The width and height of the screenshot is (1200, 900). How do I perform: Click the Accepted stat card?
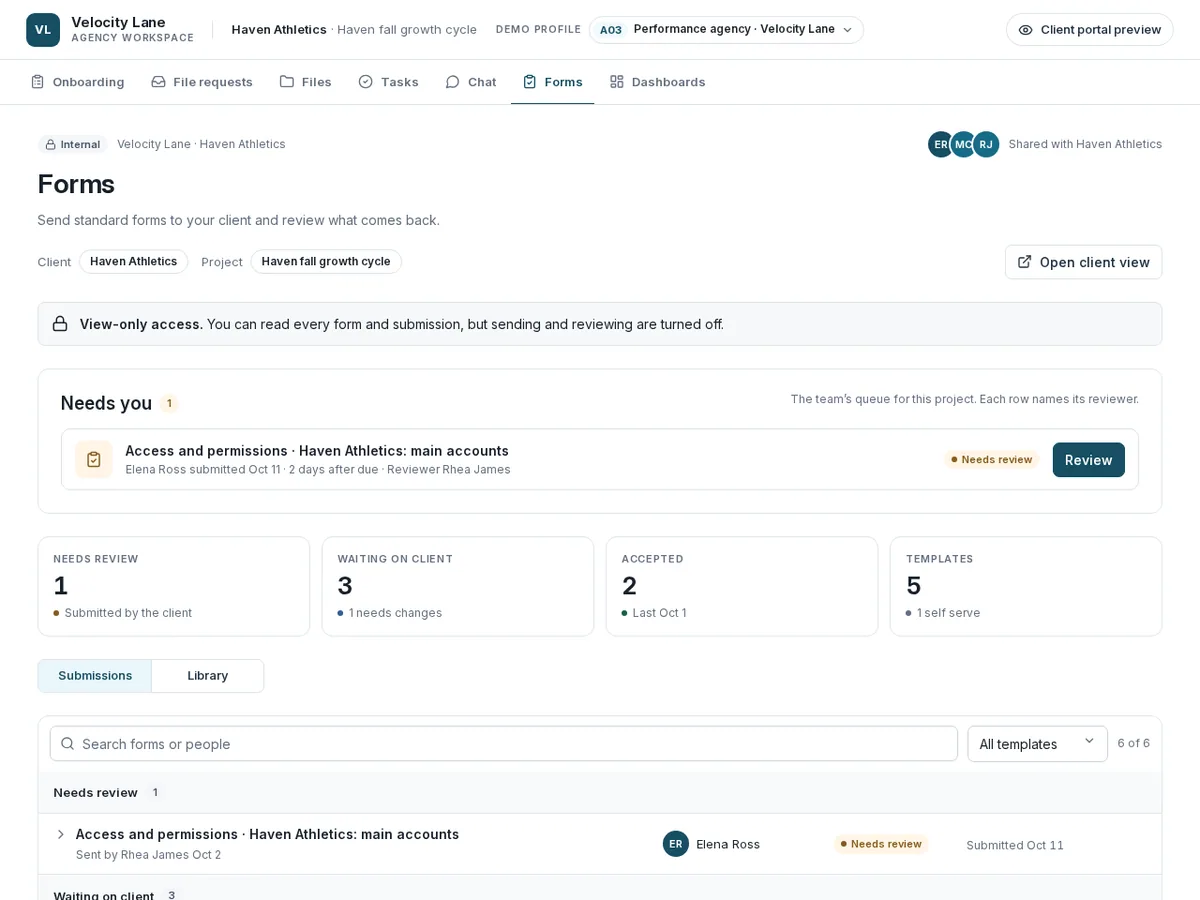(742, 586)
